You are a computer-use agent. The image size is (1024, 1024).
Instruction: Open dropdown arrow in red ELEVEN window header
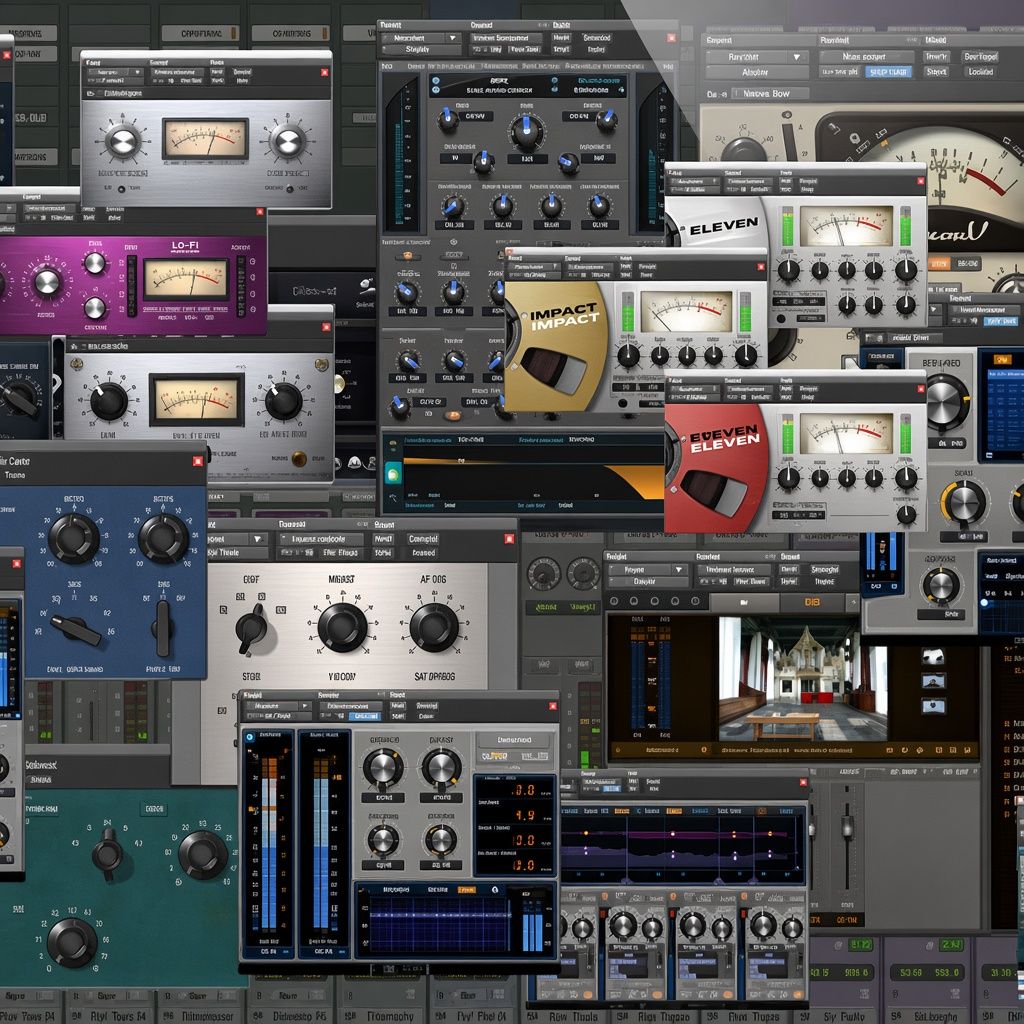coord(713,389)
